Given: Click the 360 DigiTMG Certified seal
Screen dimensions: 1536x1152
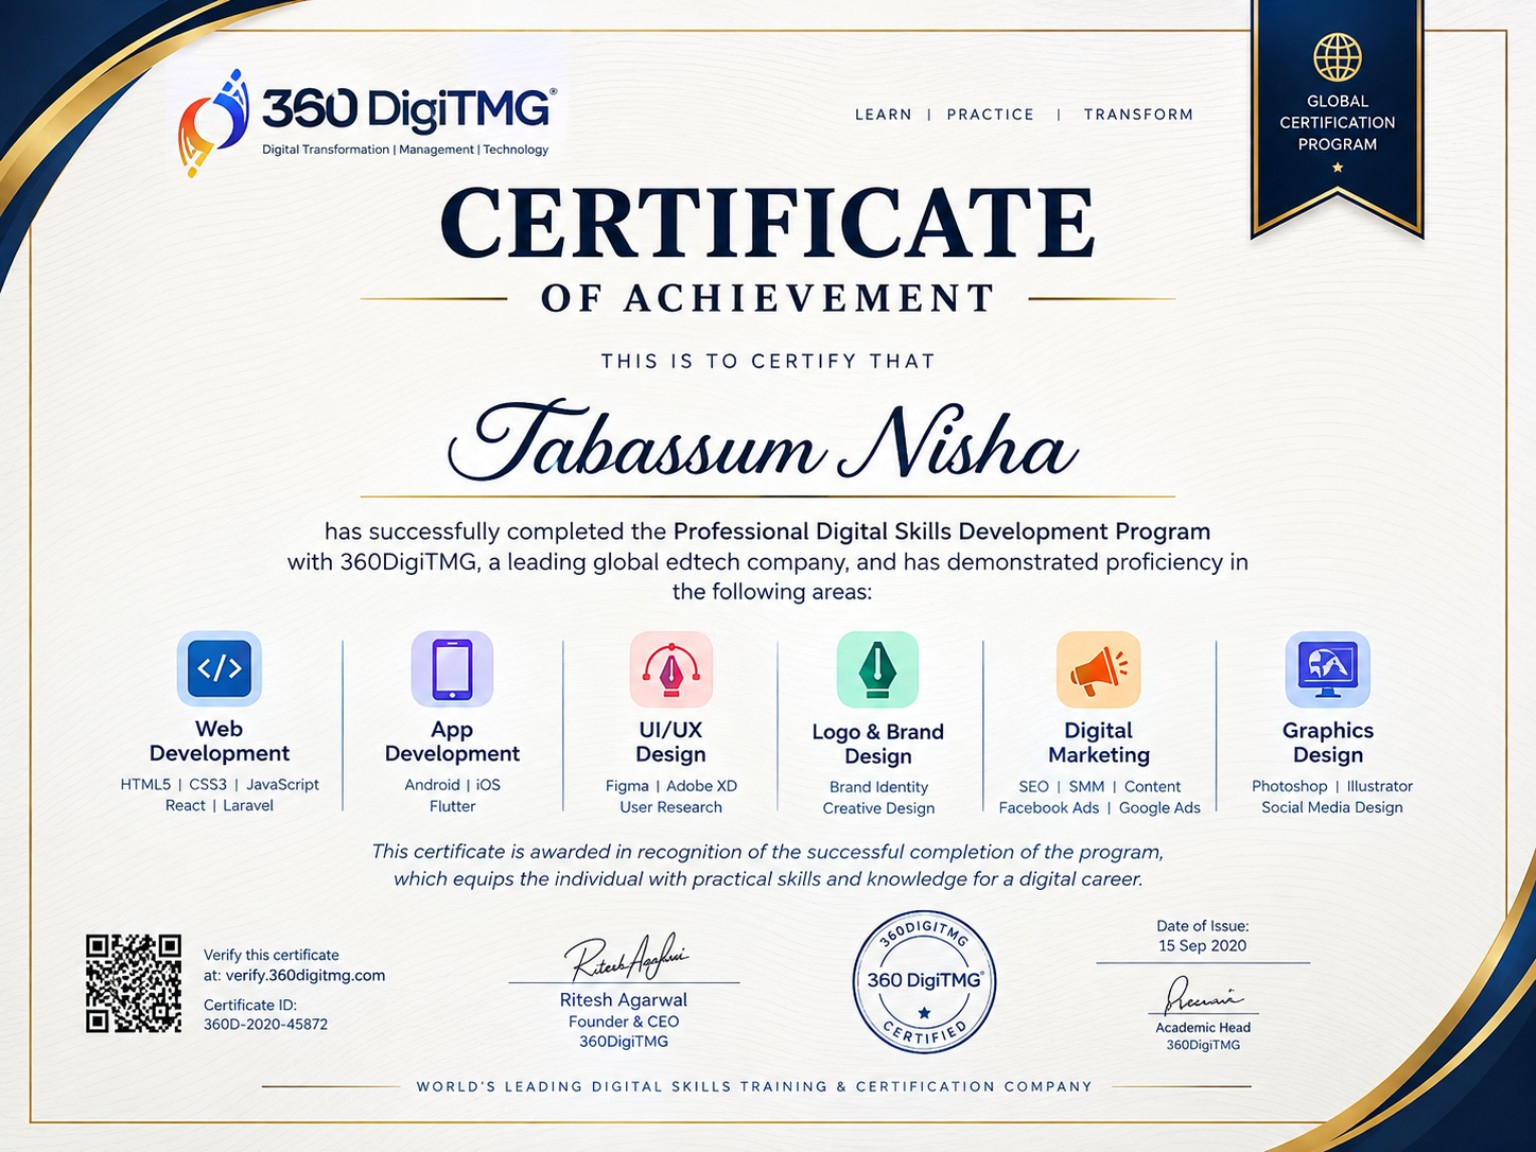Looking at the screenshot, I should (x=924, y=981).
